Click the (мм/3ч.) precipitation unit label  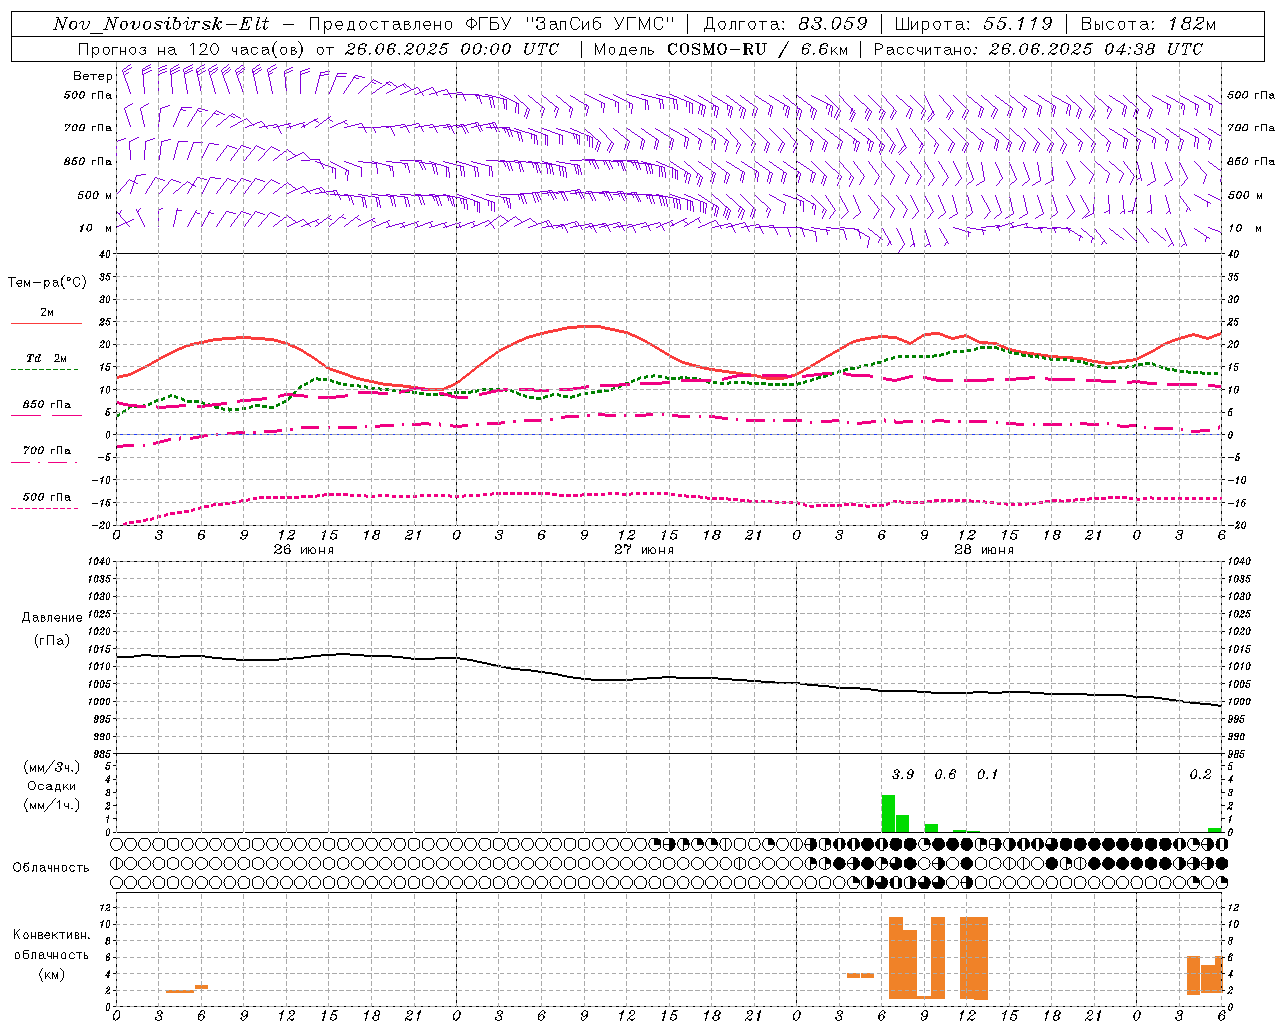[x=52, y=767]
